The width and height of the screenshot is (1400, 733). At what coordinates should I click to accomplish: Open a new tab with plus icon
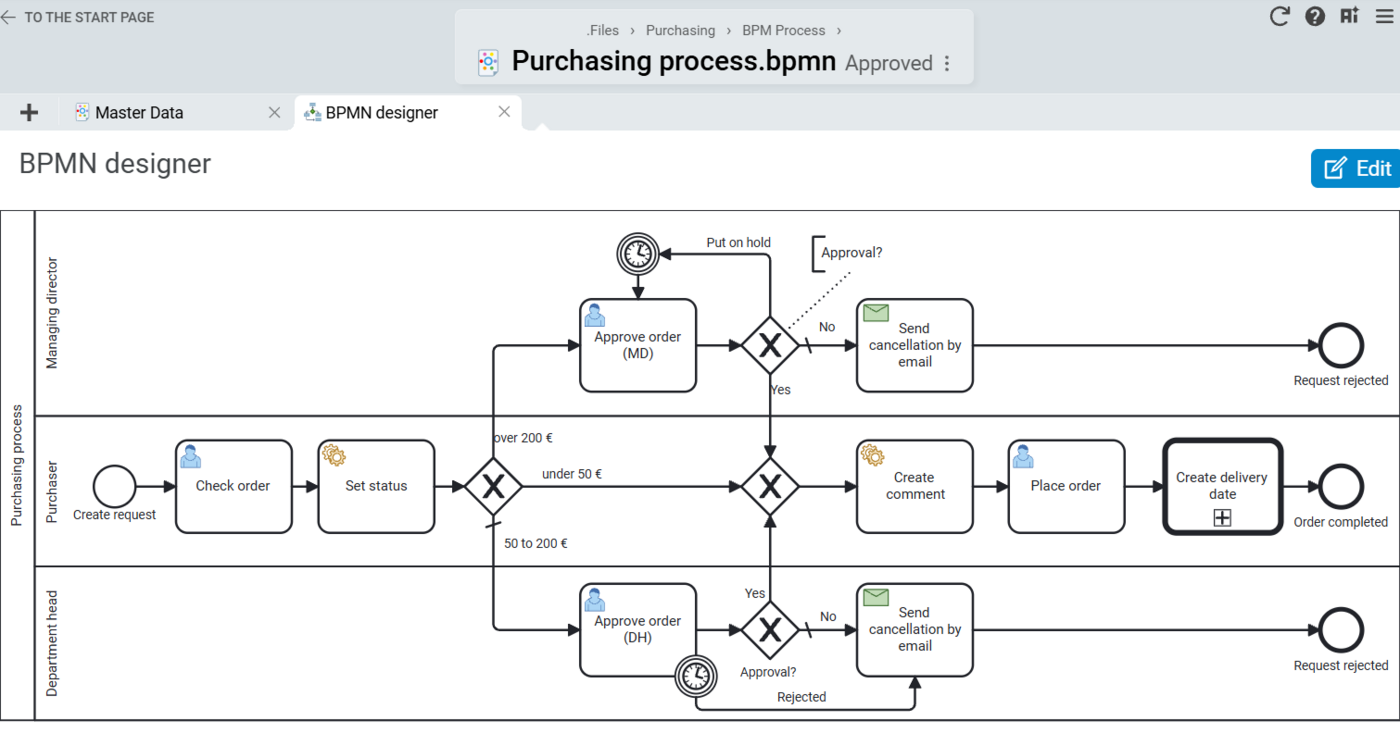tap(29, 112)
